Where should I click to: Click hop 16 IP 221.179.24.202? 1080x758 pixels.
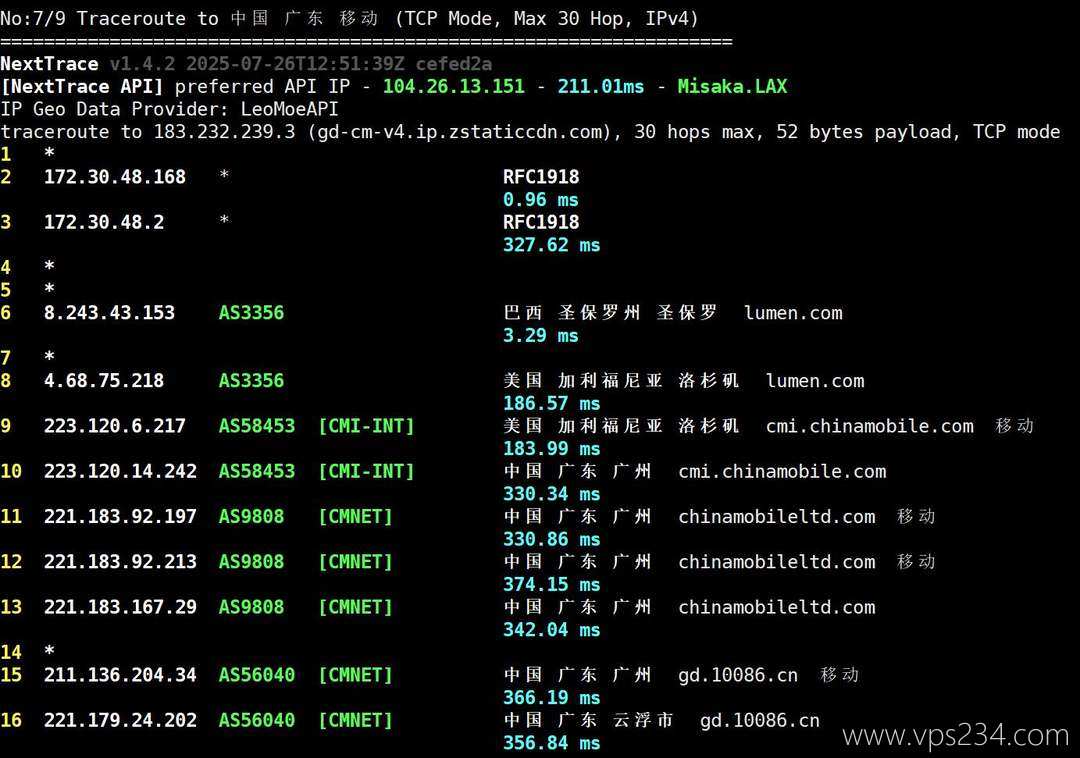tap(120, 720)
